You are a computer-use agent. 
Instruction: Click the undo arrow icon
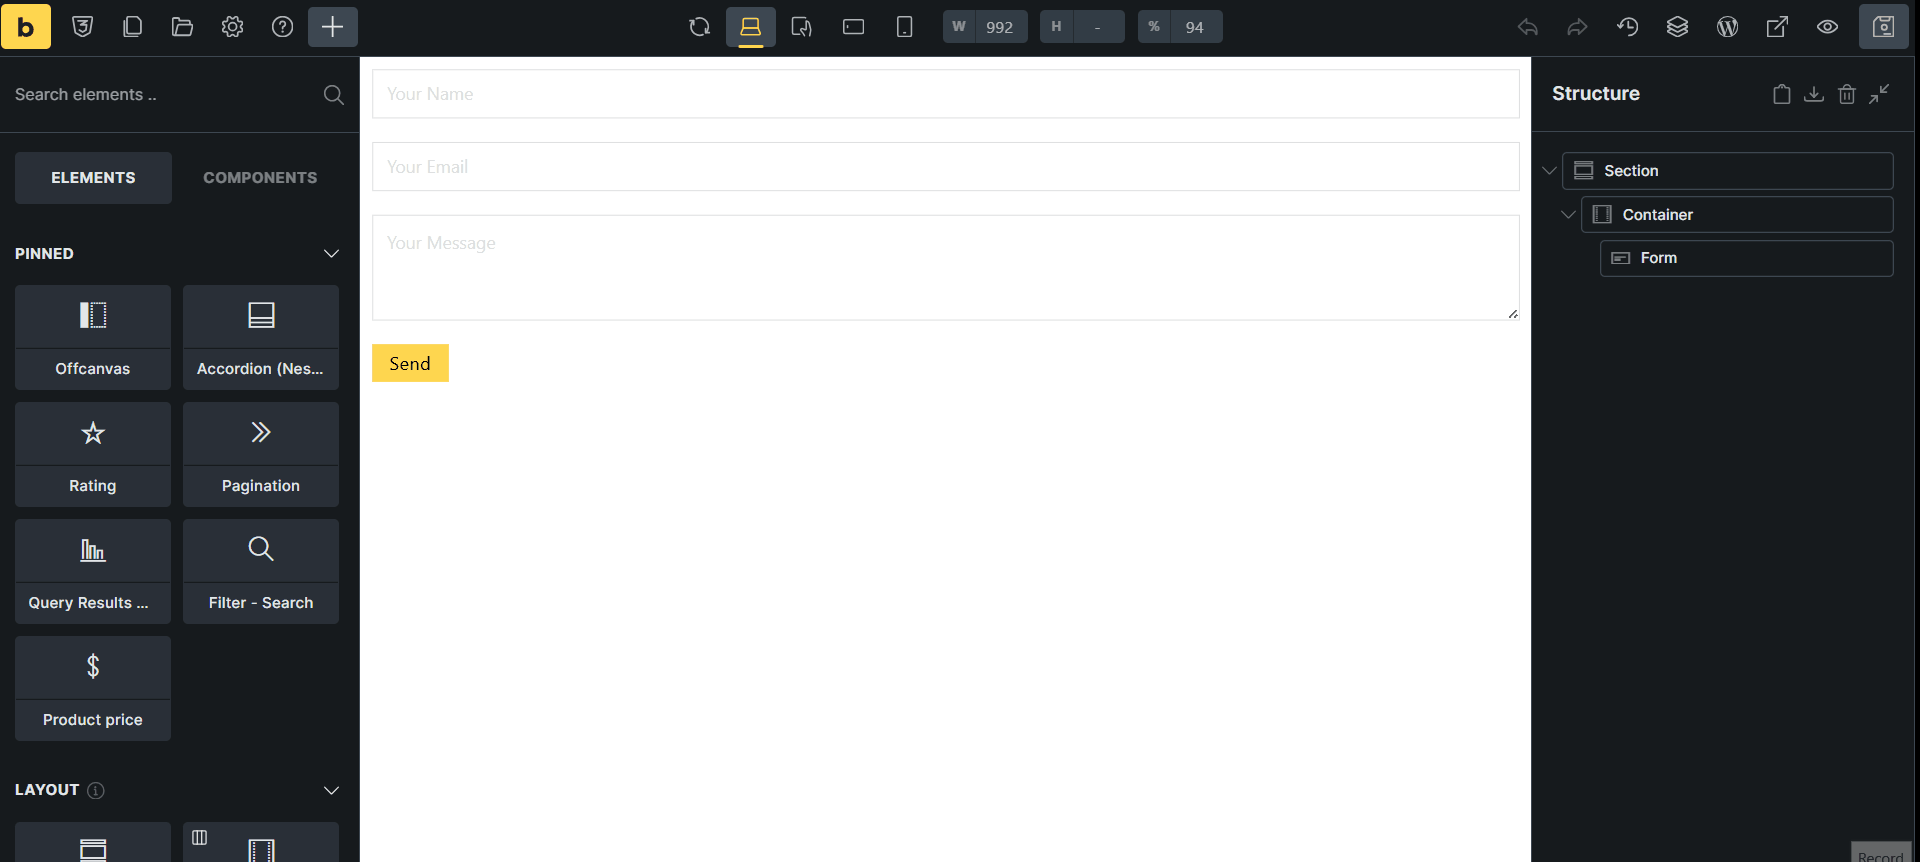pyautogui.click(x=1528, y=27)
